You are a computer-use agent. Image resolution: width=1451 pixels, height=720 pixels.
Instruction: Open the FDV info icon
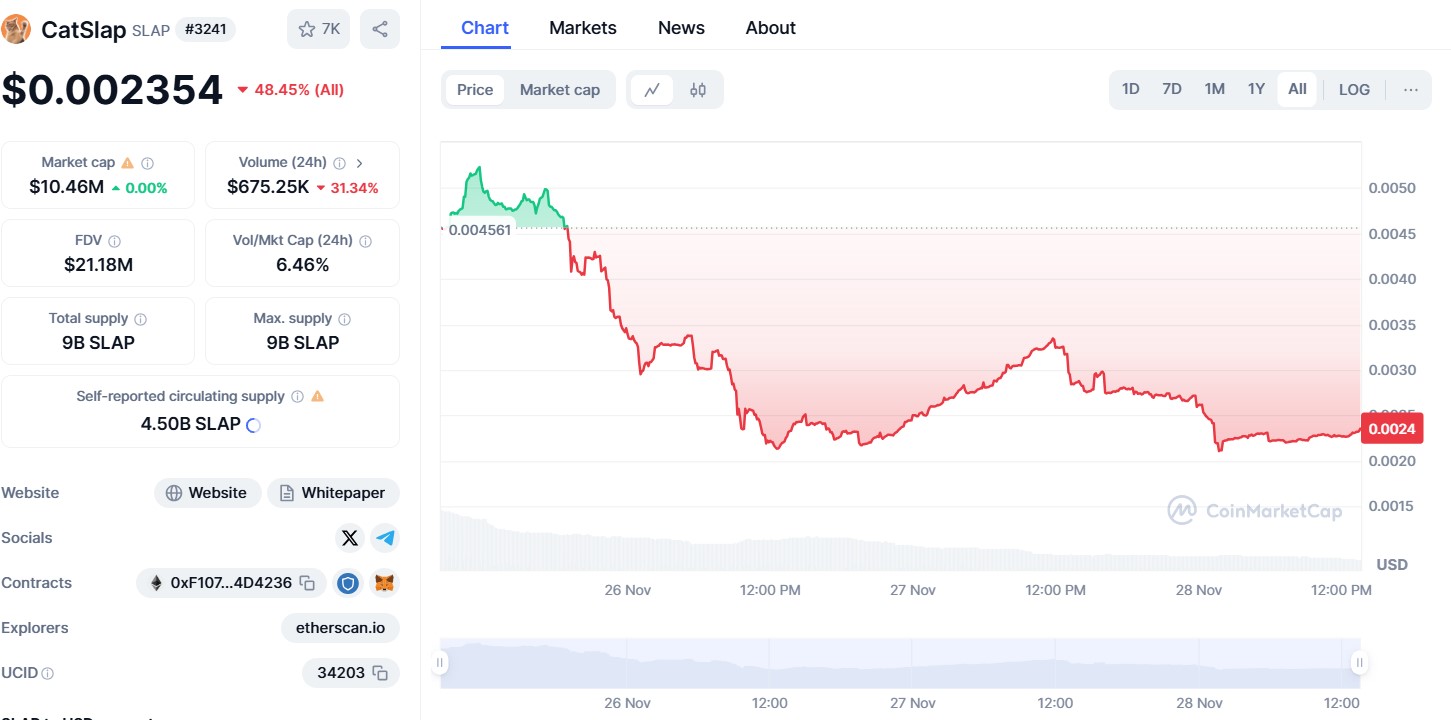114,241
